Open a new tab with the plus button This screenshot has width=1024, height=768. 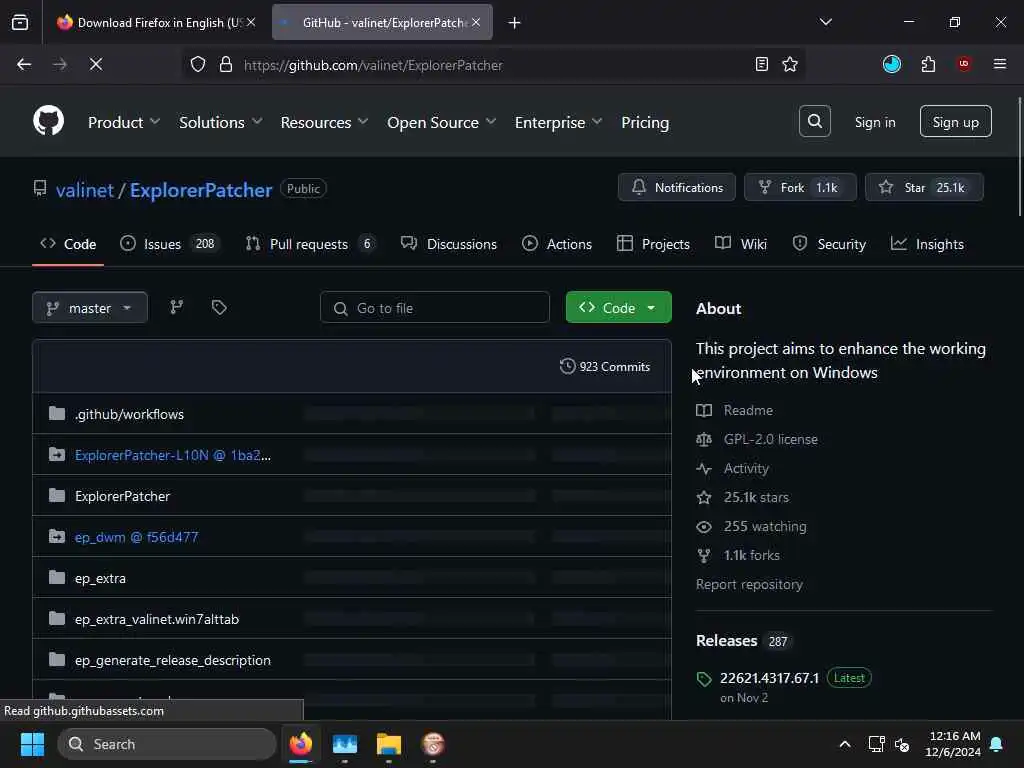(x=515, y=23)
